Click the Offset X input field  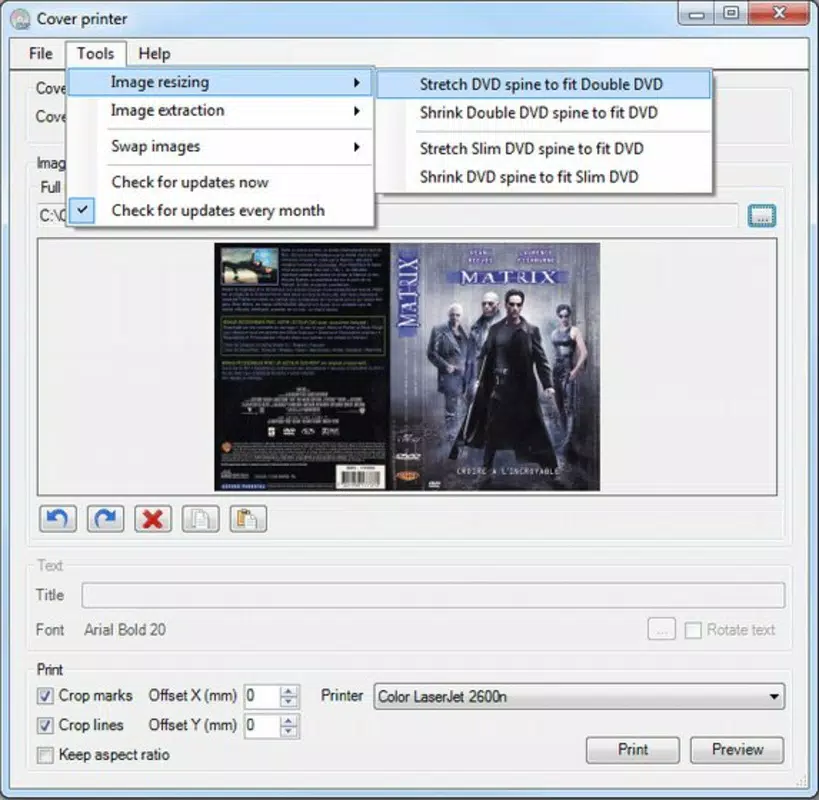[x=262, y=696]
